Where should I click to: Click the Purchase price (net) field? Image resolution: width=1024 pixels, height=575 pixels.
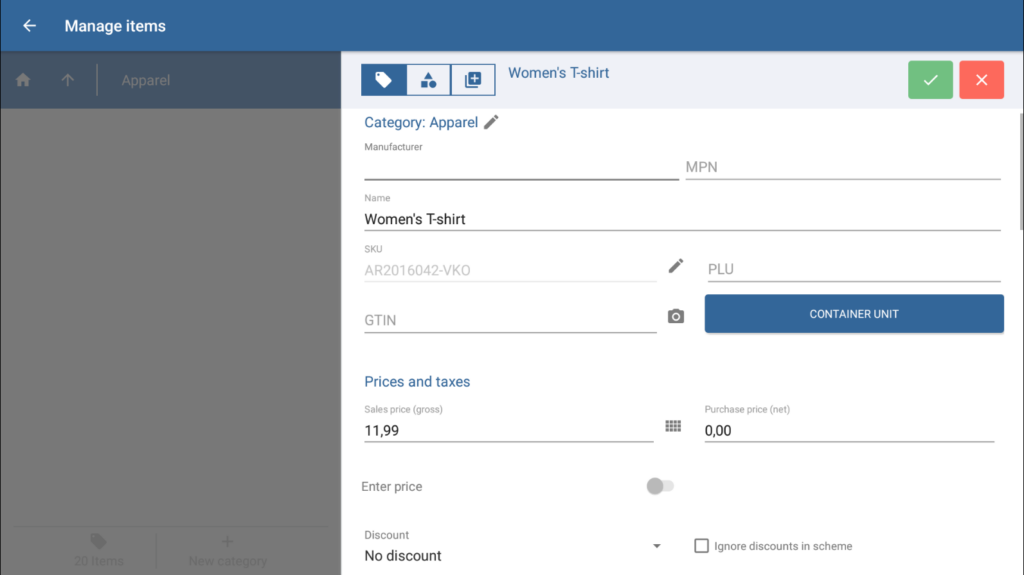[848, 430]
